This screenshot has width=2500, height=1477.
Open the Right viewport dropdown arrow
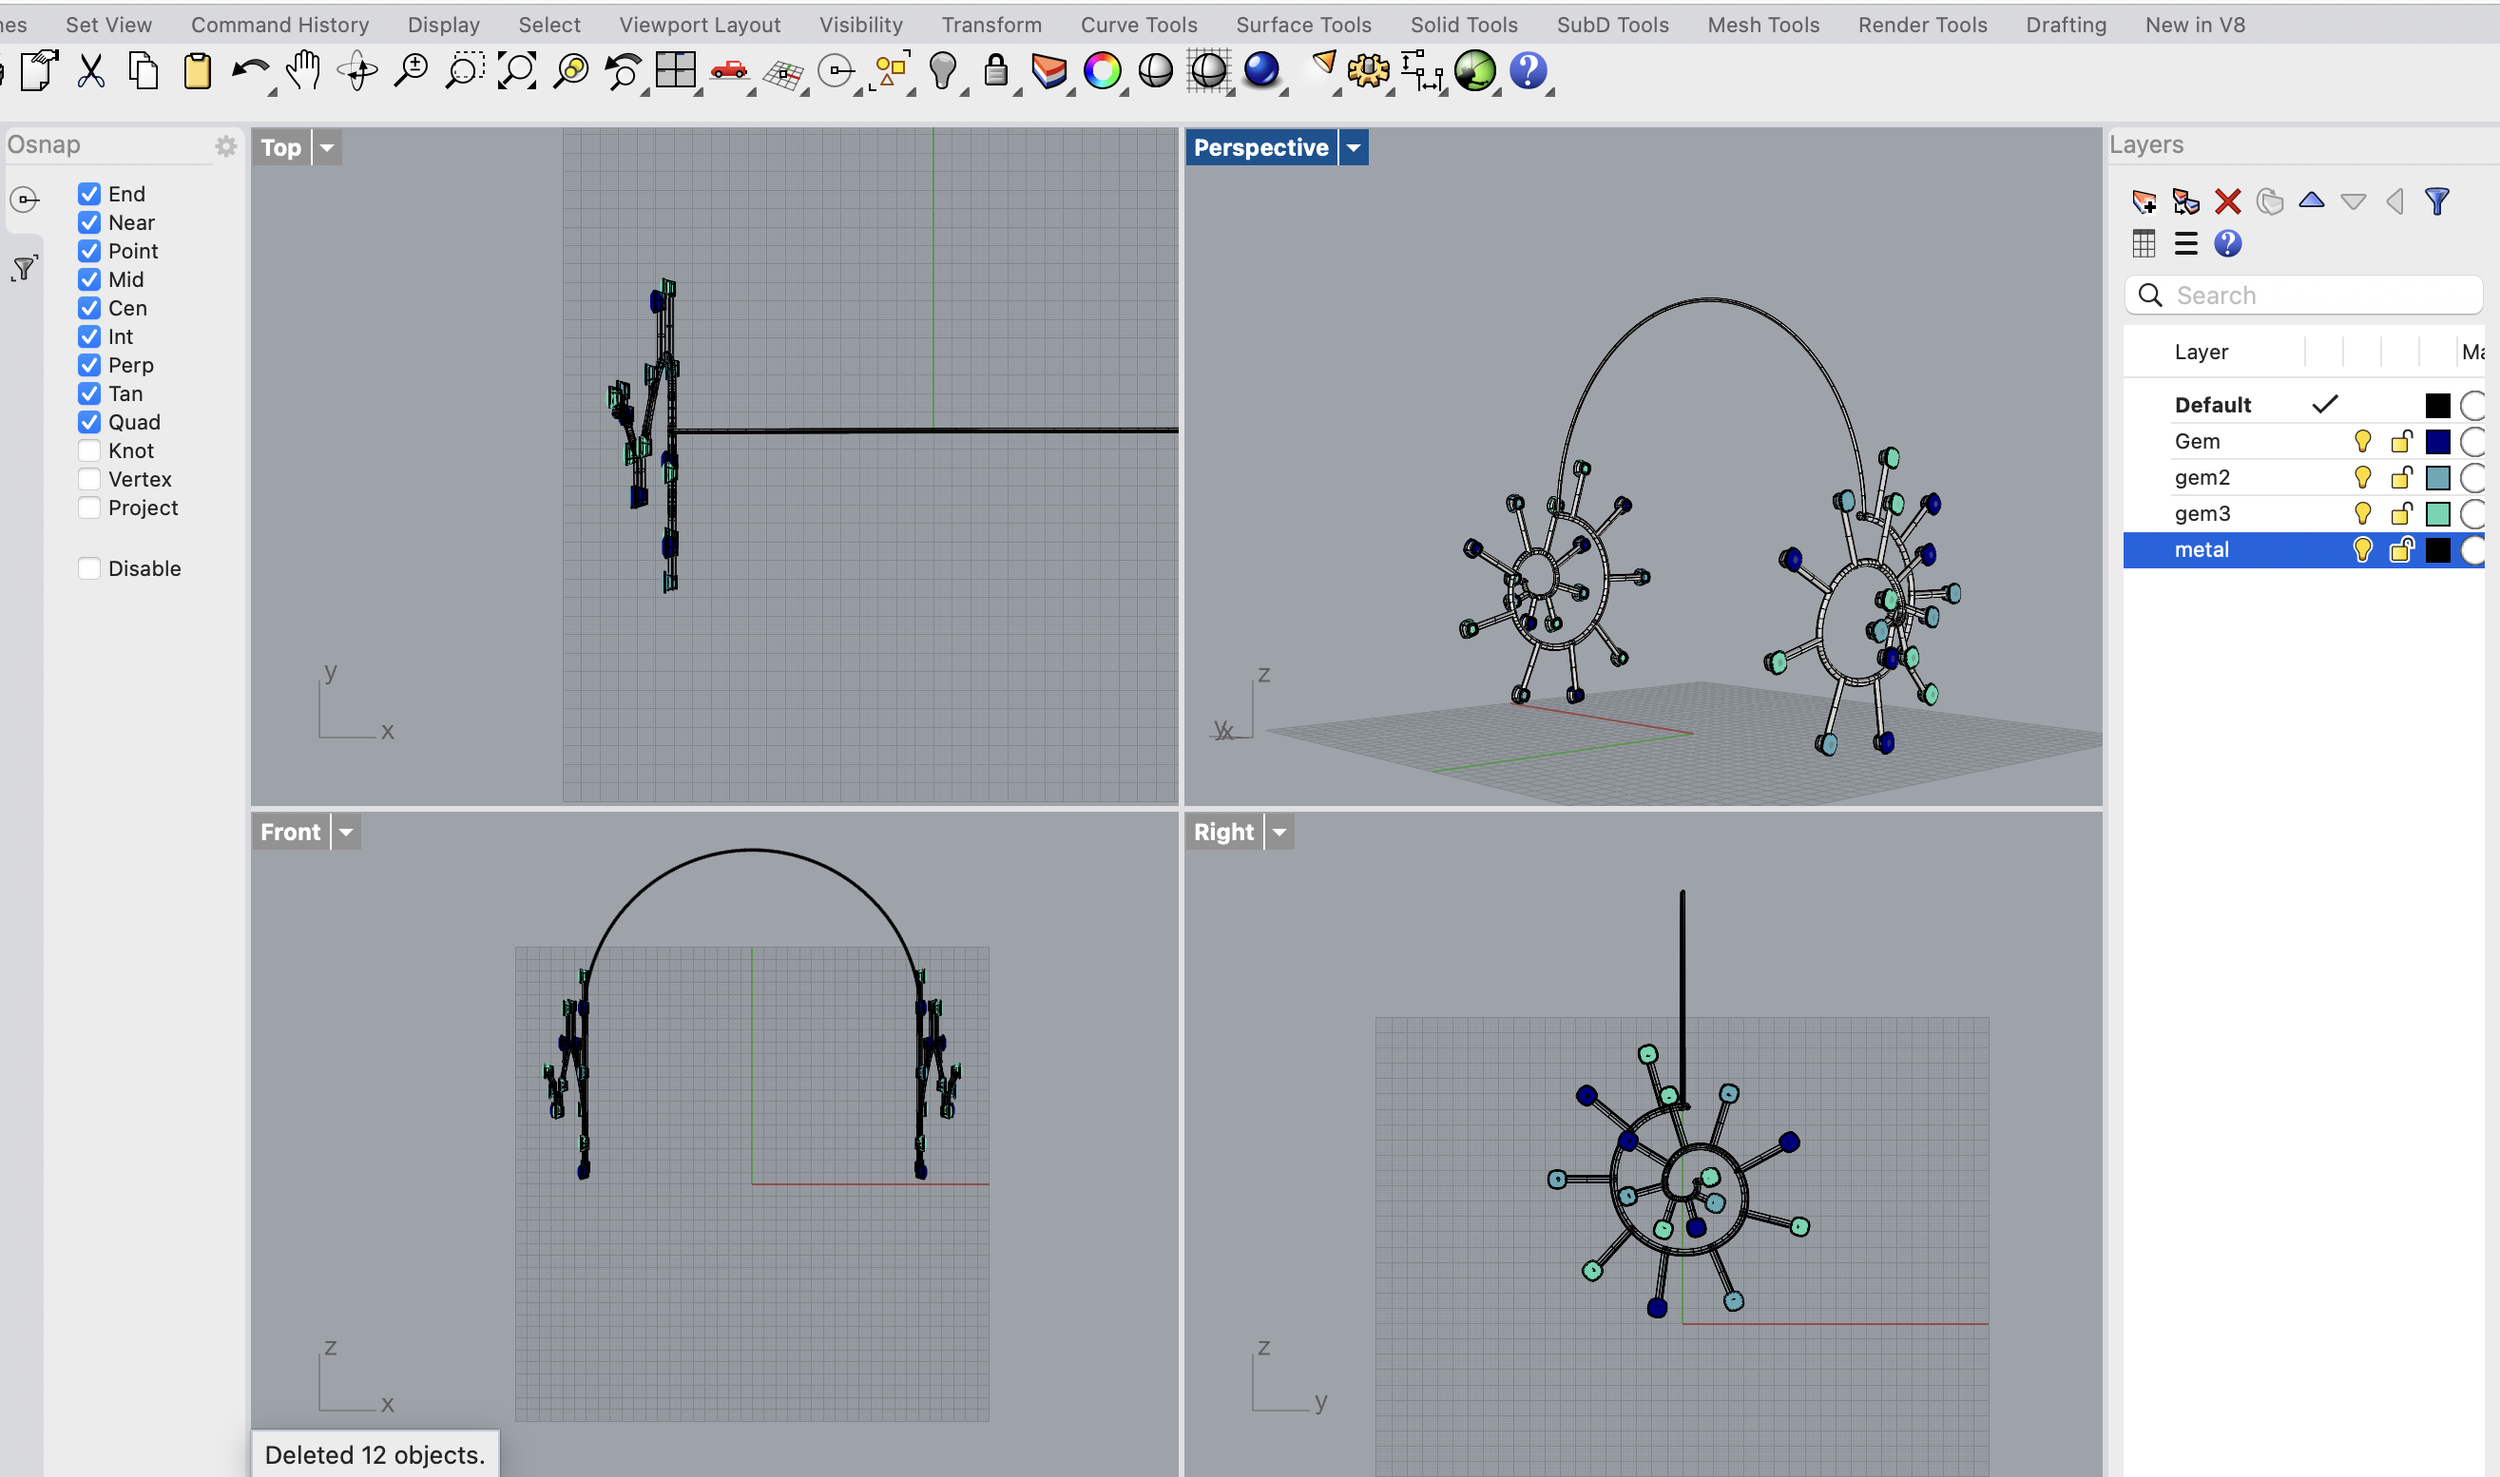[x=1279, y=832]
